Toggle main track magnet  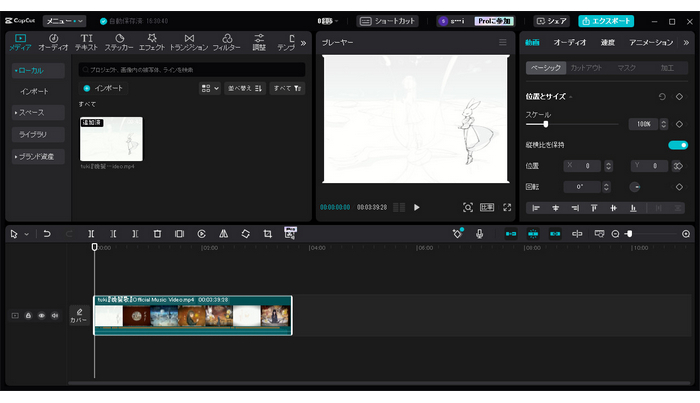click(x=511, y=234)
